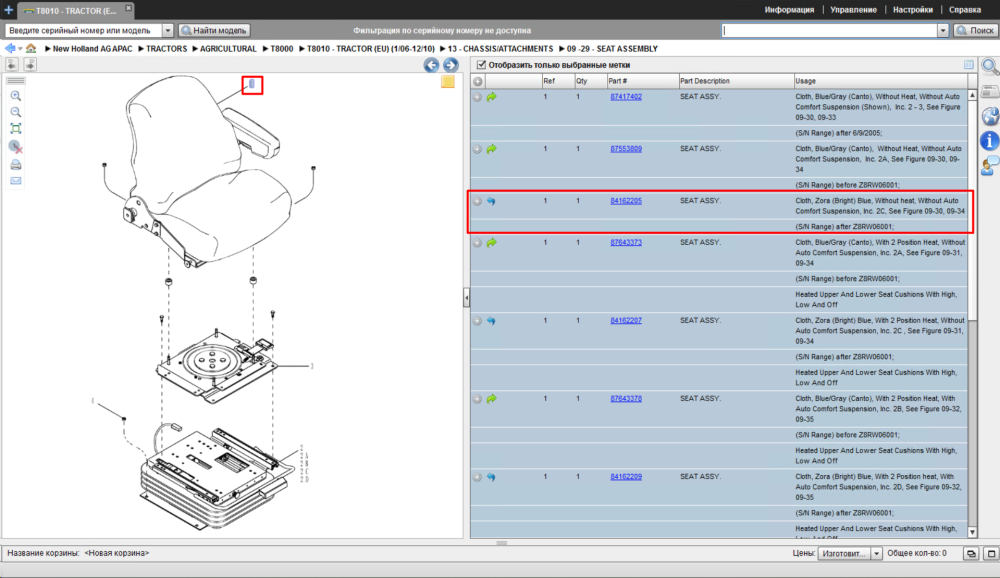This screenshot has width=1000, height=578.
Task: Toggle add-to-cart circle for part 84162207
Action: 477,321
